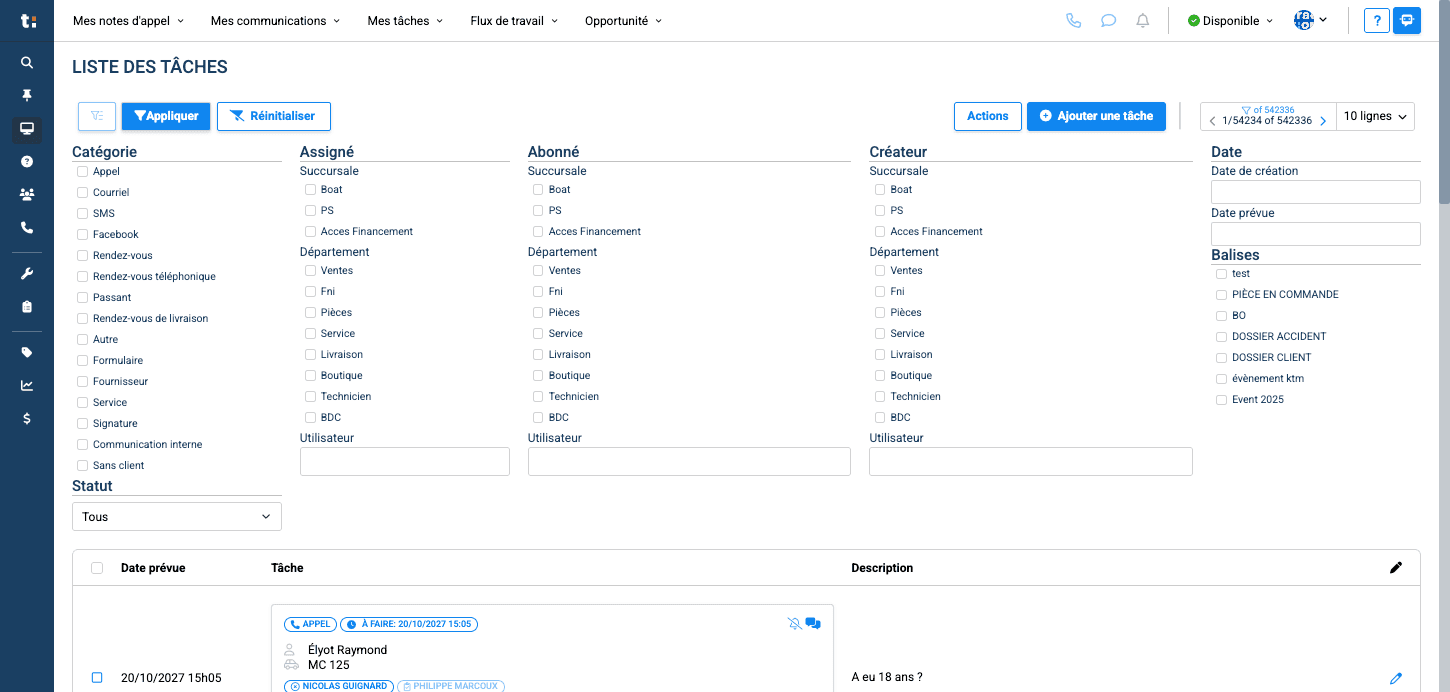
Task: Click the clipboard icon in the sidebar
Action: [x=27, y=307]
